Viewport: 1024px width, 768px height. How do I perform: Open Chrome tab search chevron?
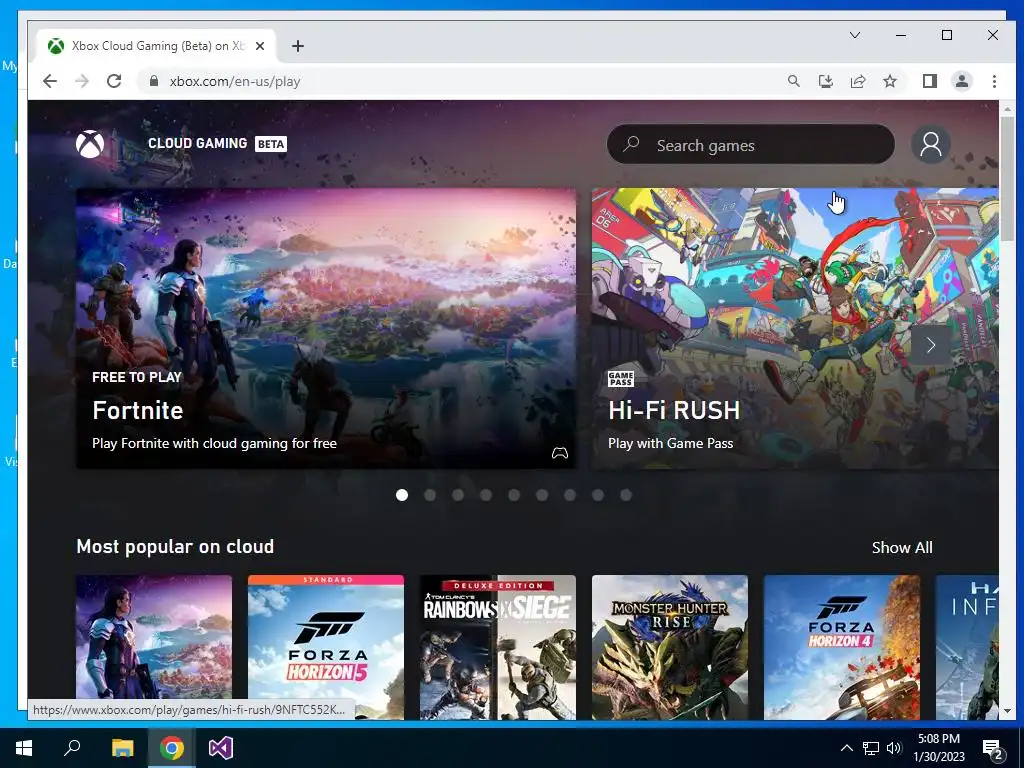click(854, 35)
